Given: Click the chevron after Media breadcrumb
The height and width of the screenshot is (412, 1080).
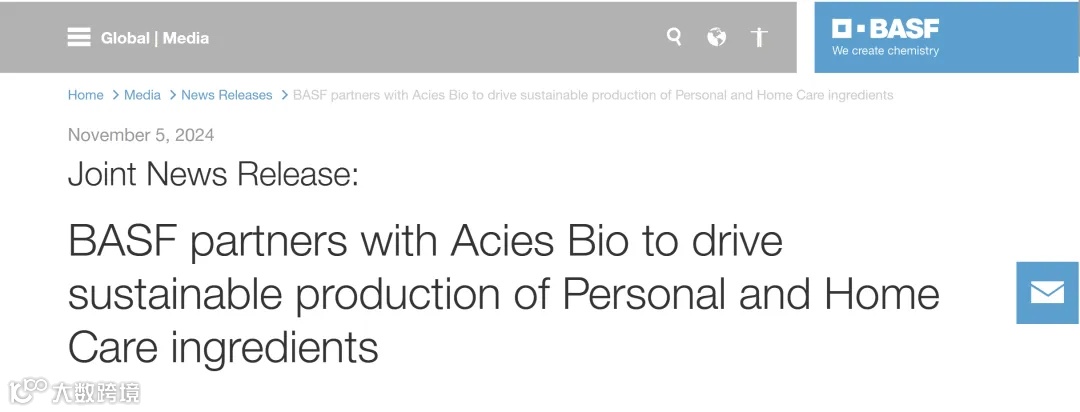Looking at the screenshot, I should [172, 95].
